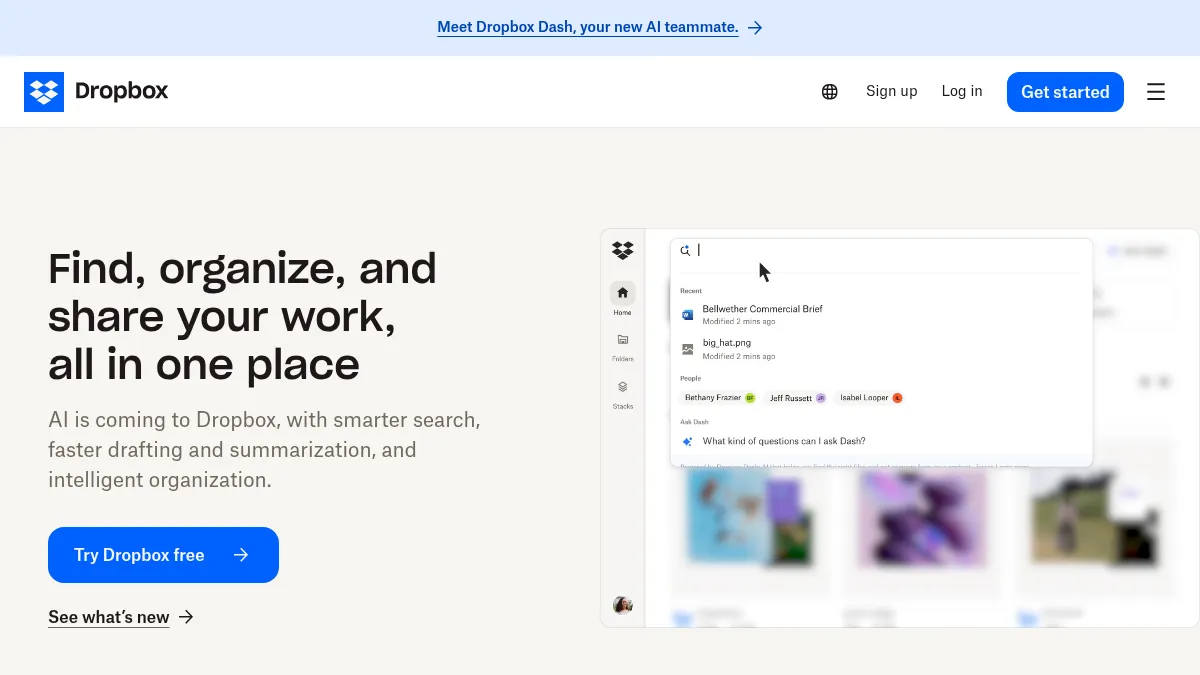The image size is (1200, 675).
Task: Select the Jeff Russett people chip
Action: 795,397
